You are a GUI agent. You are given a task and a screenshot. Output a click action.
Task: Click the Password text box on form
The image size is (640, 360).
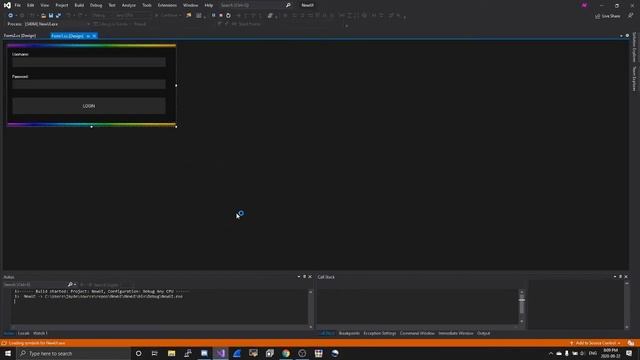(89, 84)
